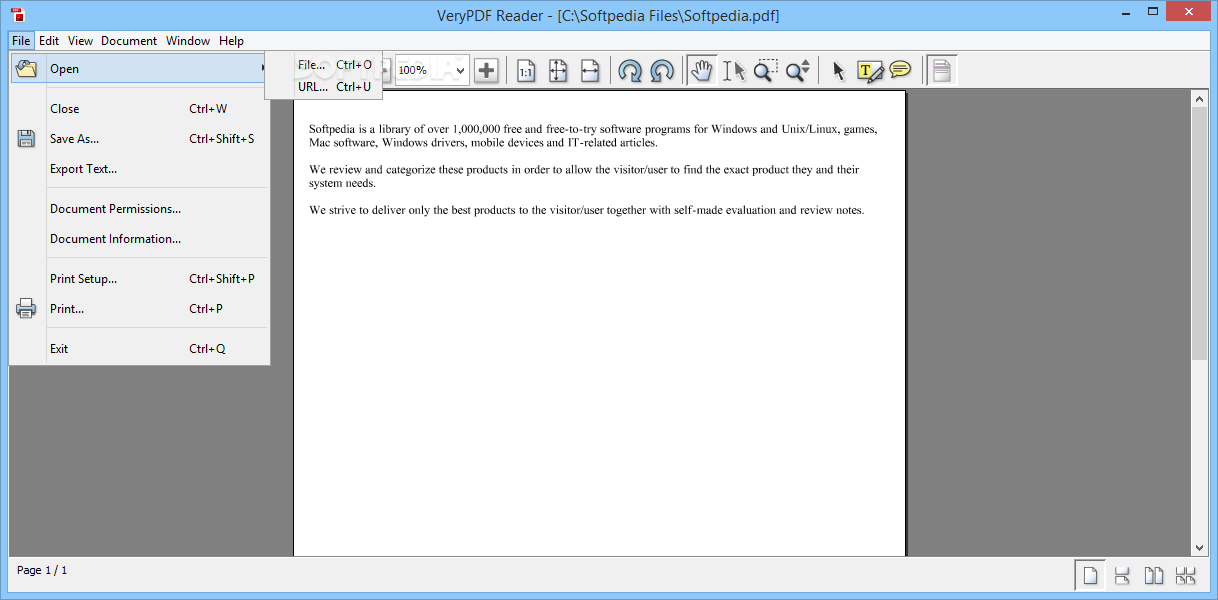
Task: Choose File... from the Open submenu
Action: point(323,65)
